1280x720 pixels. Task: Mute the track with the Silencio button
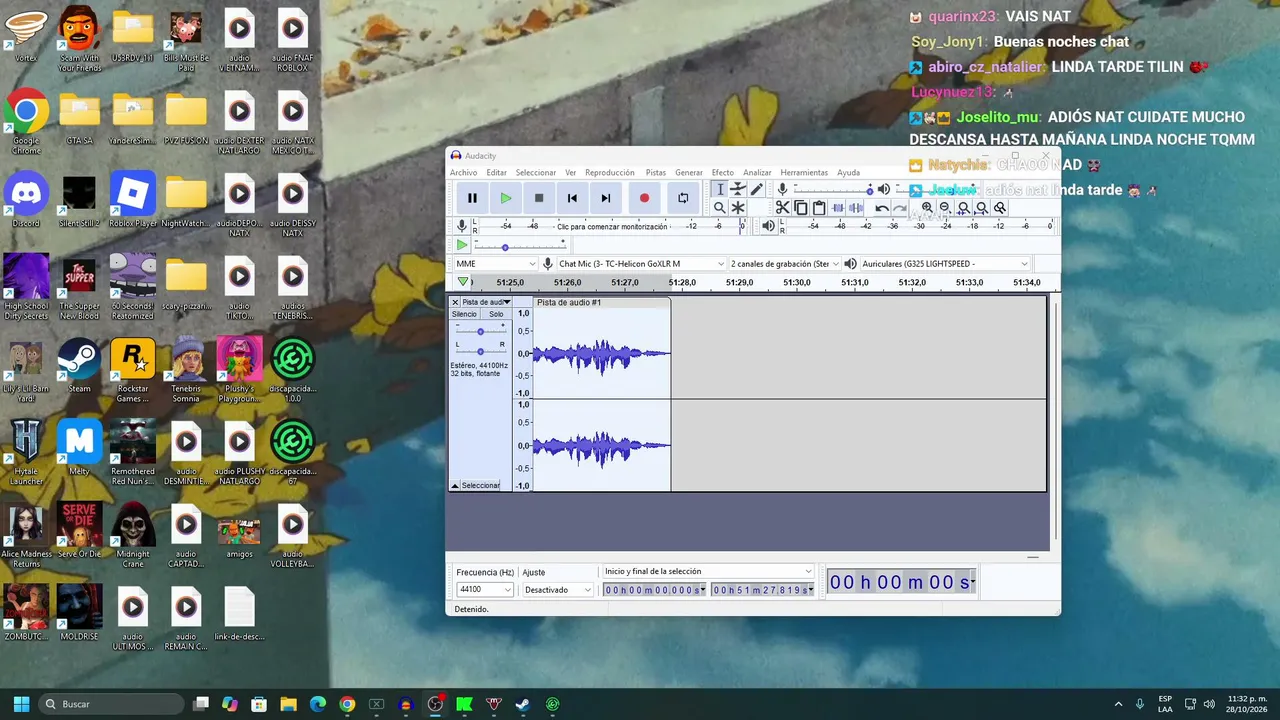[x=464, y=314]
